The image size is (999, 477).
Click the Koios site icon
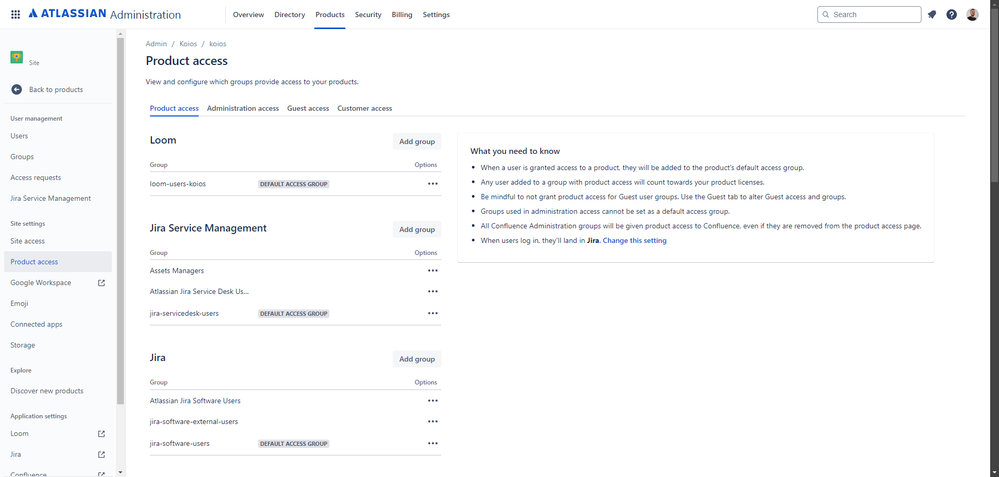point(17,57)
